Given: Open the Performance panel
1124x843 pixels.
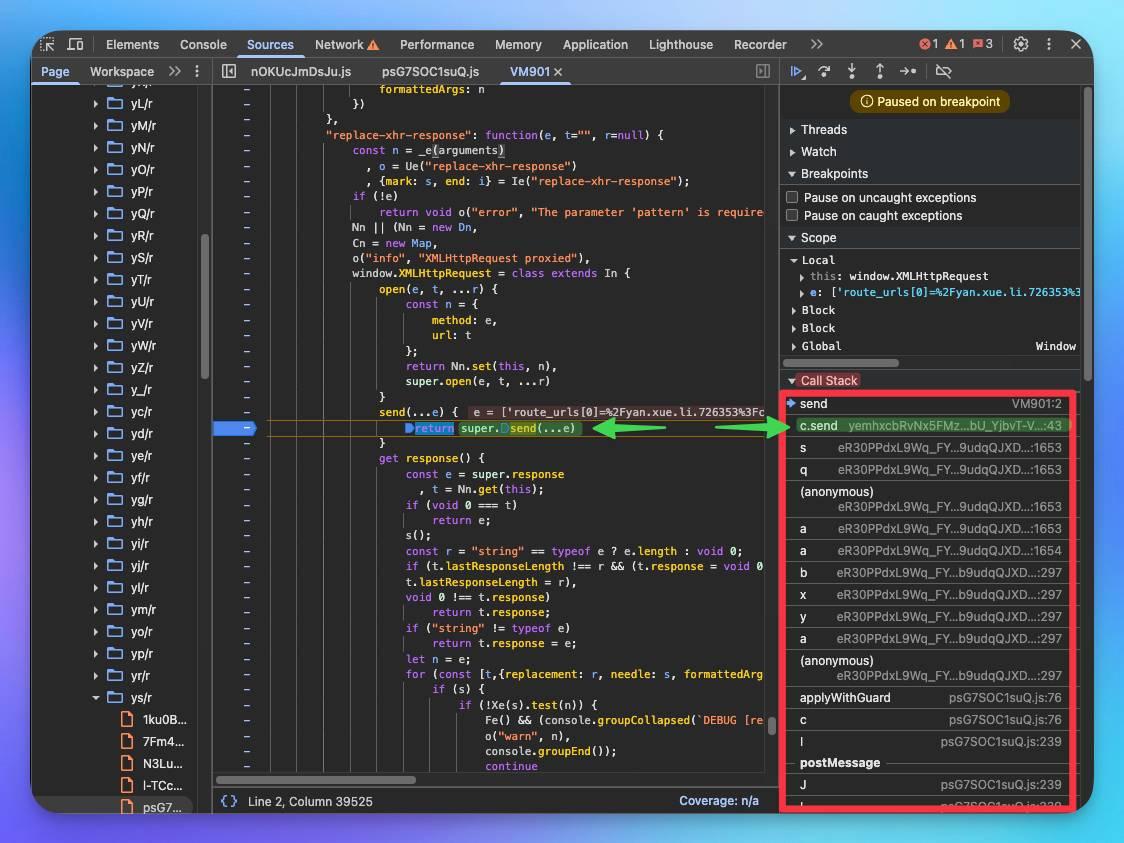Looking at the screenshot, I should tap(437, 44).
